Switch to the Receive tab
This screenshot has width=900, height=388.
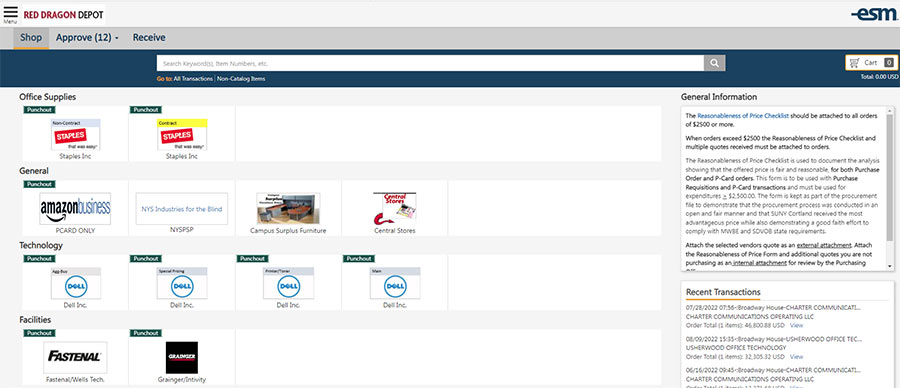tap(149, 38)
